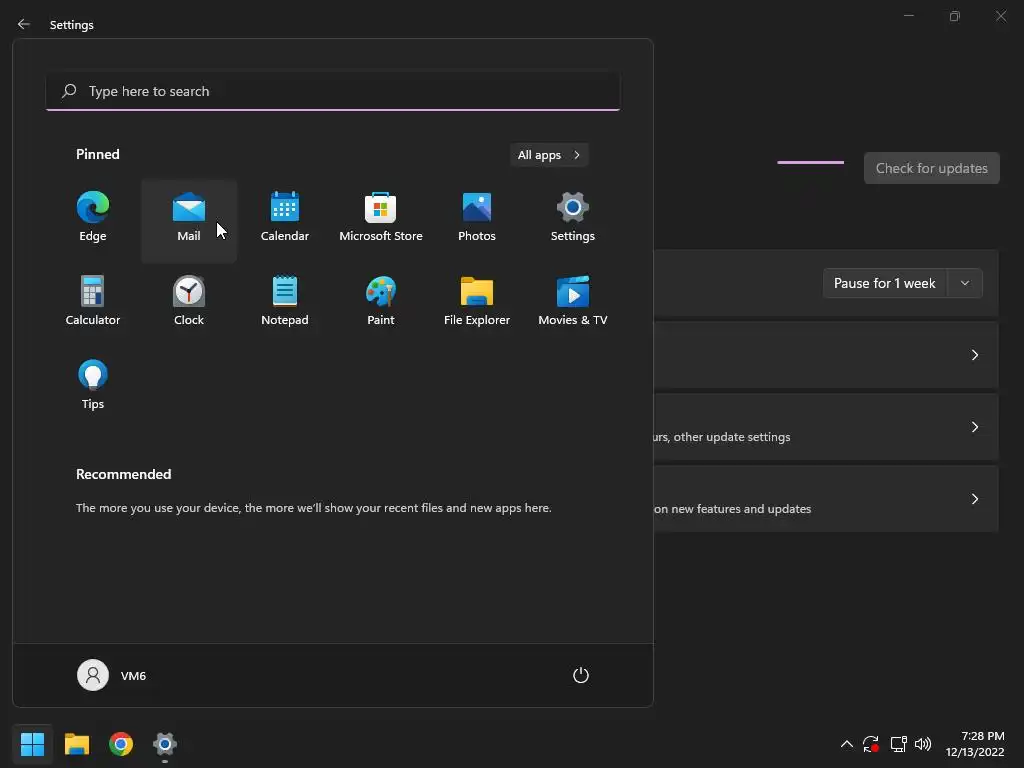Viewport: 1024px width, 768px height.
Task: Click the Windows Start button on taskbar
Action: (x=32, y=744)
